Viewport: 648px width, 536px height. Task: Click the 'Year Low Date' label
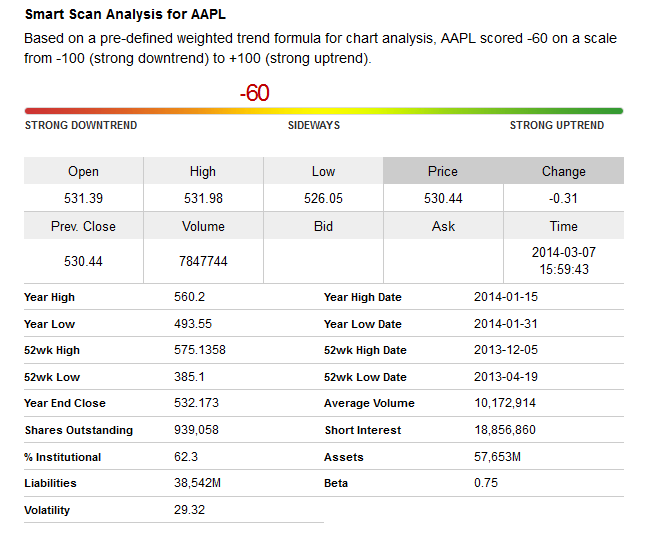click(x=363, y=324)
